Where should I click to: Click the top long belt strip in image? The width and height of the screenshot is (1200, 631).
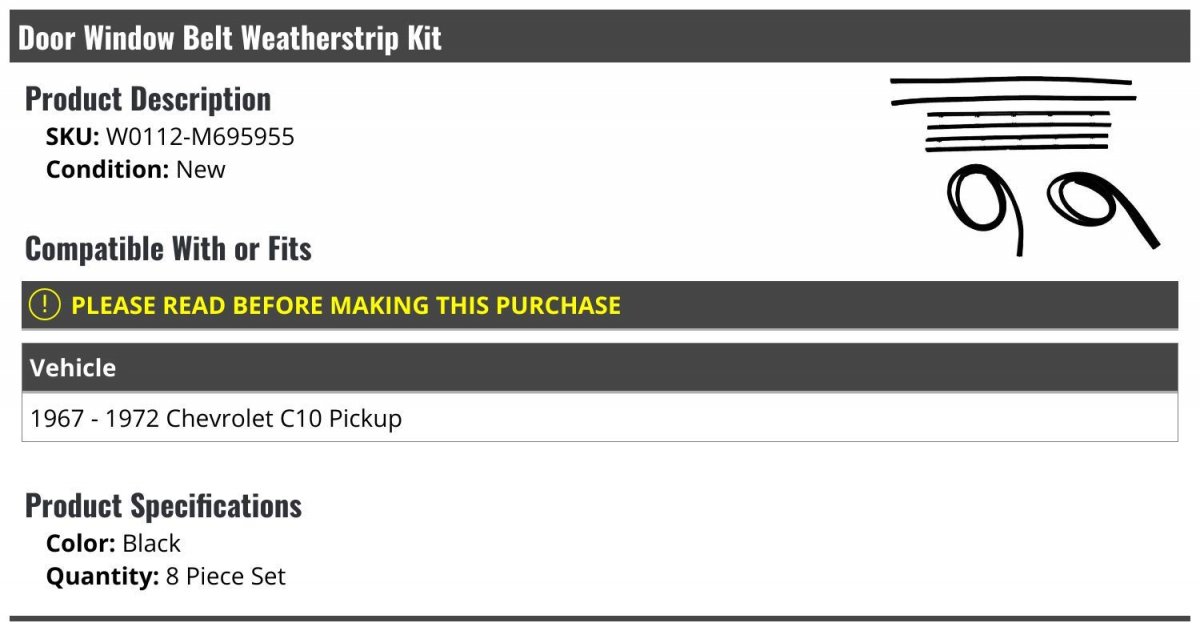[1010, 80]
